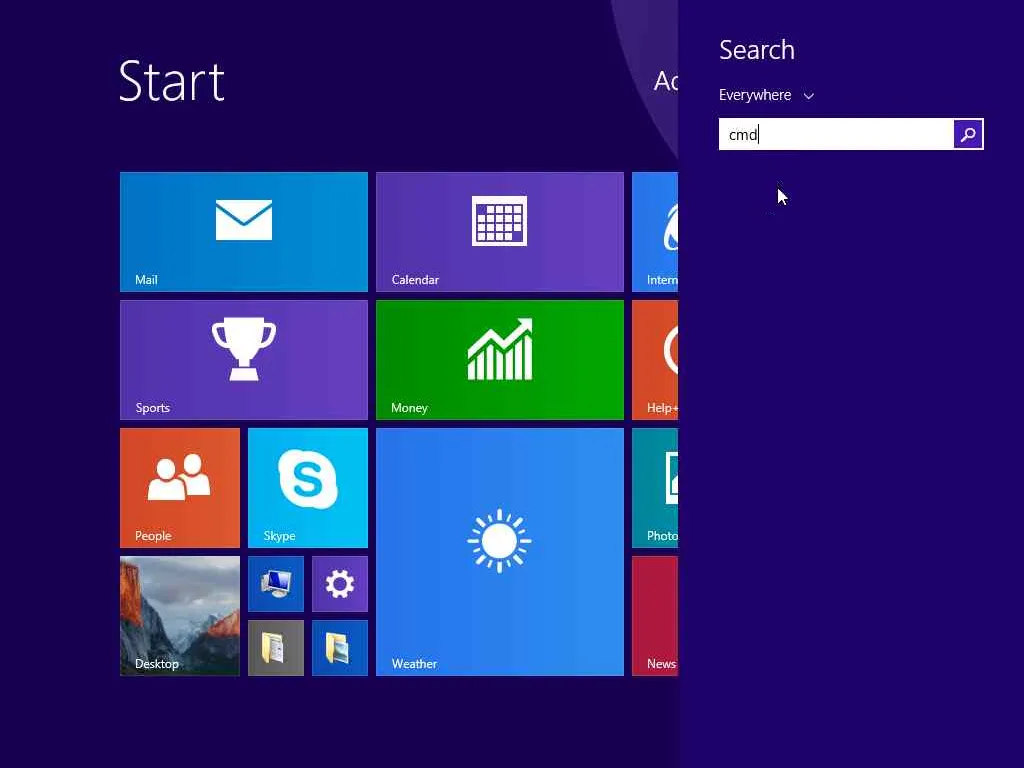Open the Internet Explorer tile

[x=655, y=232]
